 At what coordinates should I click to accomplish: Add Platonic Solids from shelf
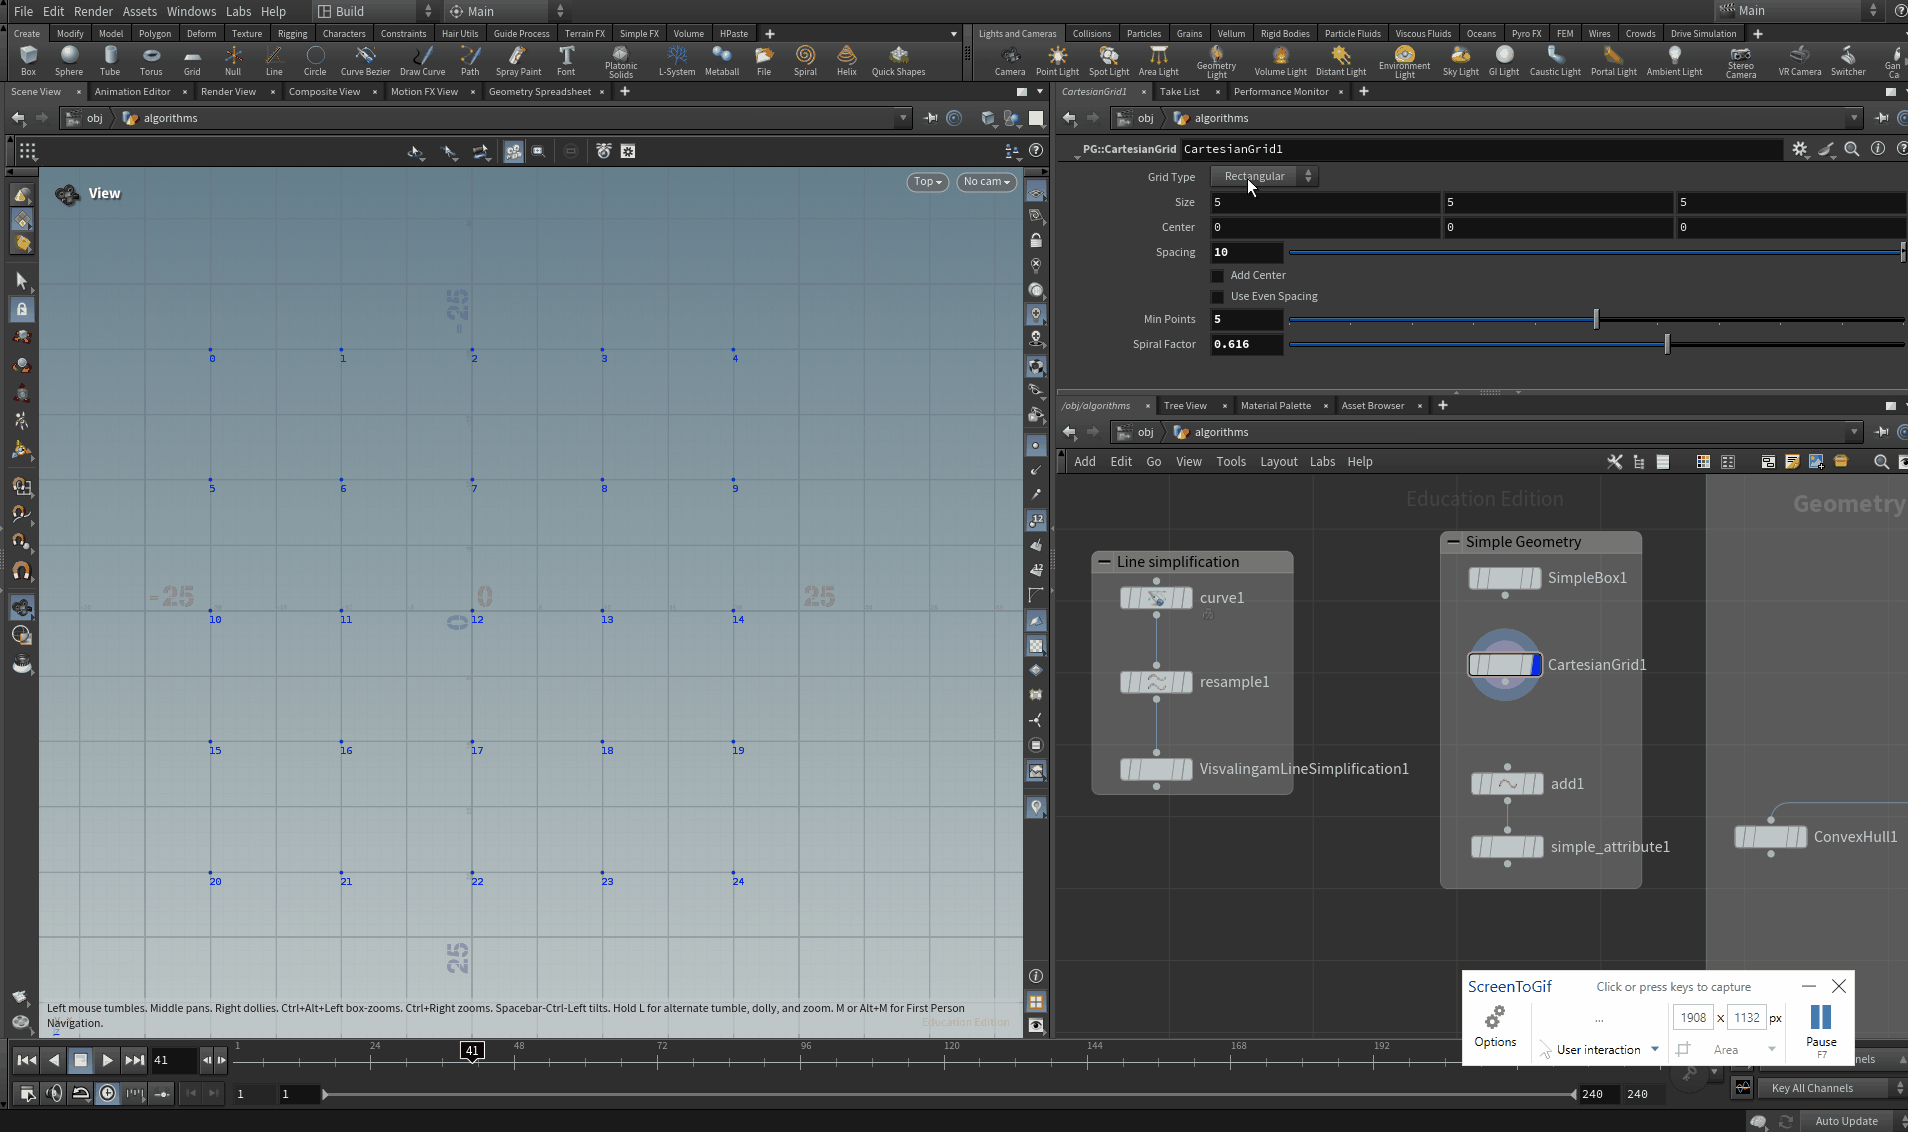pyautogui.click(x=621, y=61)
